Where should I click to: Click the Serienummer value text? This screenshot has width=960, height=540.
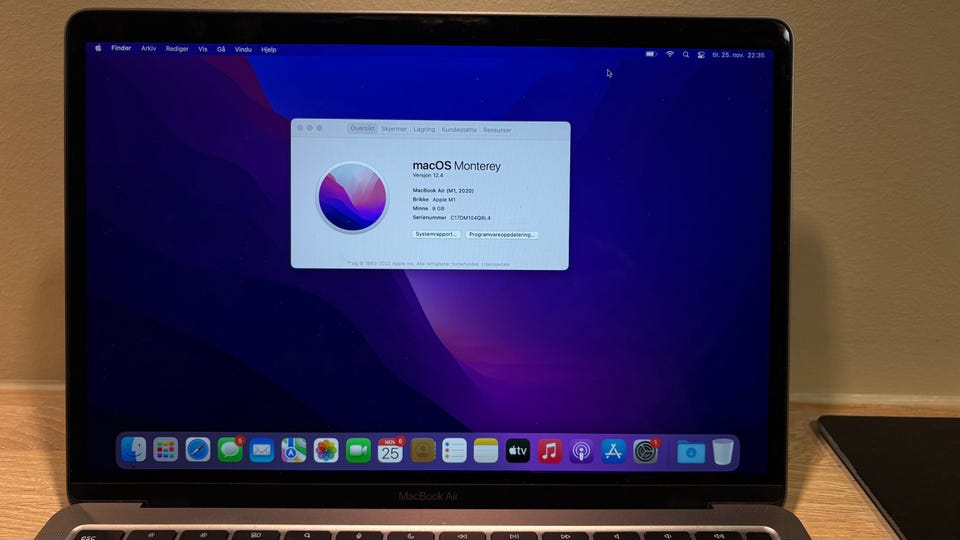click(x=470, y=218)
